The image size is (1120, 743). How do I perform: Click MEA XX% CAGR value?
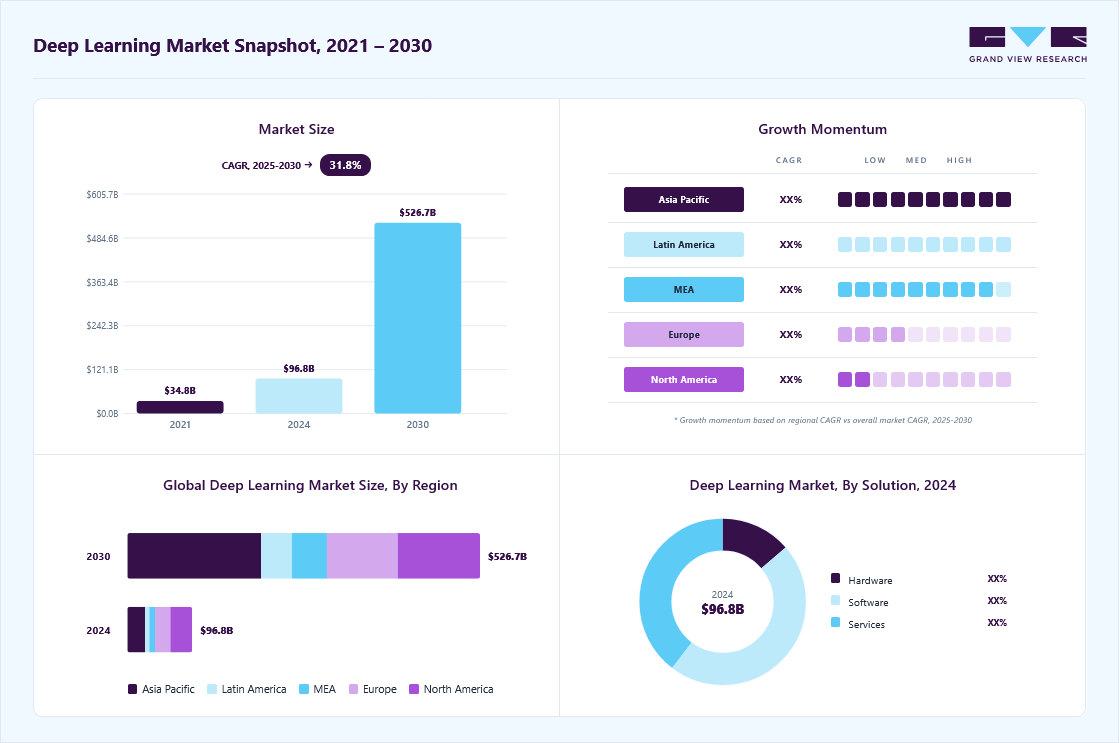791,289
